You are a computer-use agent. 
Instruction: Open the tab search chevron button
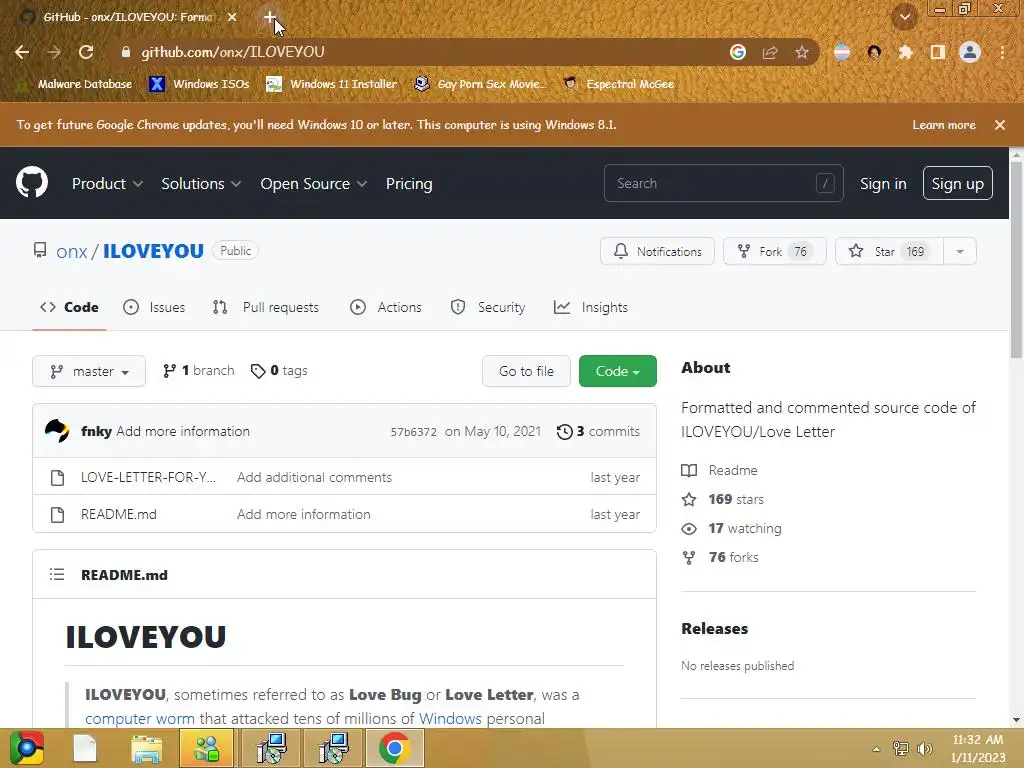point(905,17)
